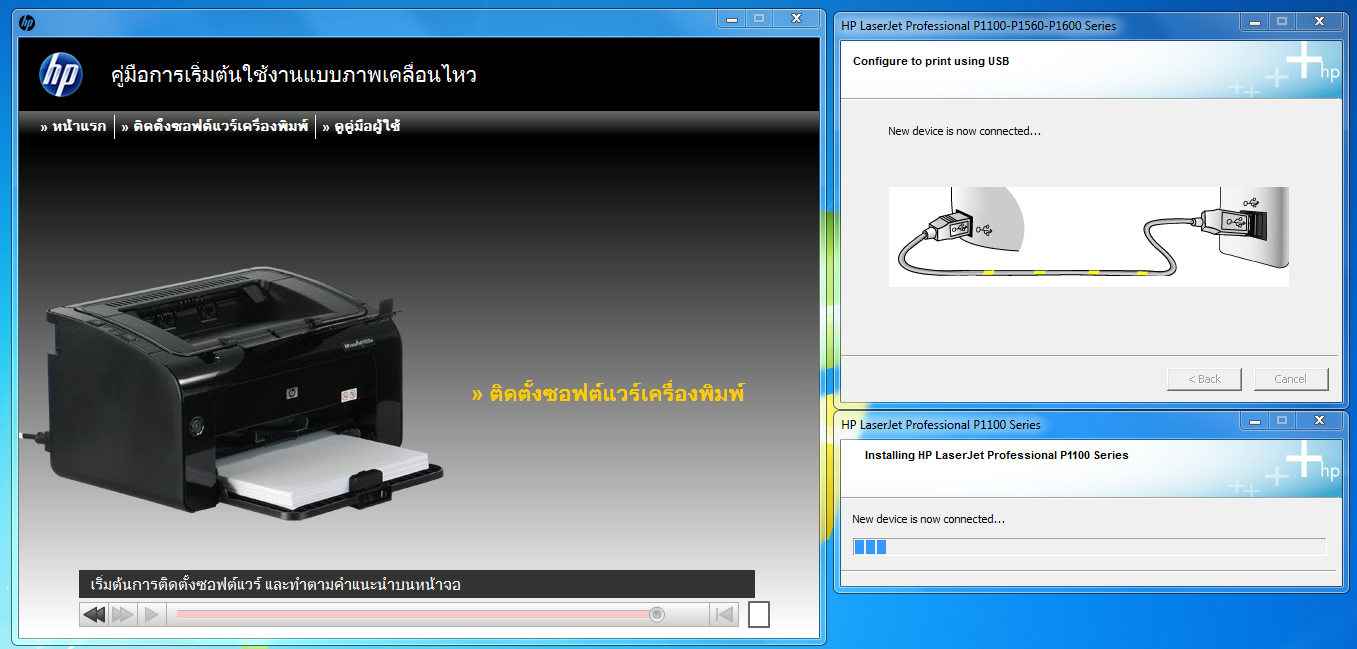Click the HP icon in the guide title bar
This screenshot has height=649, width=1357.
click(27, 22)
